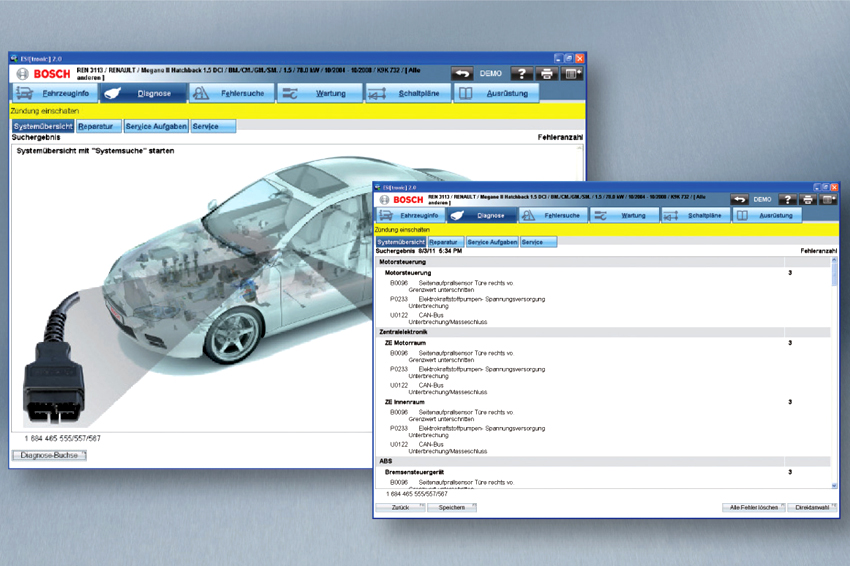Select the Systemübersicht sub-tab in the rear window

coord(43,126)
